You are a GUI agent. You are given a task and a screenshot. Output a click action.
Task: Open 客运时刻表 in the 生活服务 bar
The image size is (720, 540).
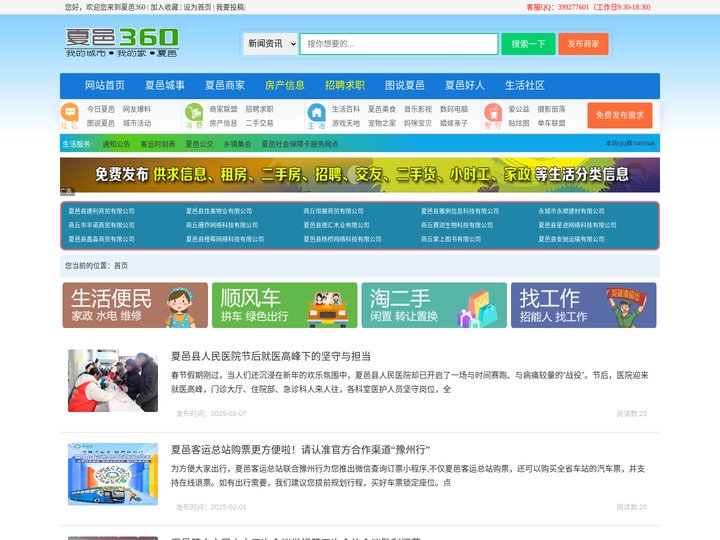point(158,144)
